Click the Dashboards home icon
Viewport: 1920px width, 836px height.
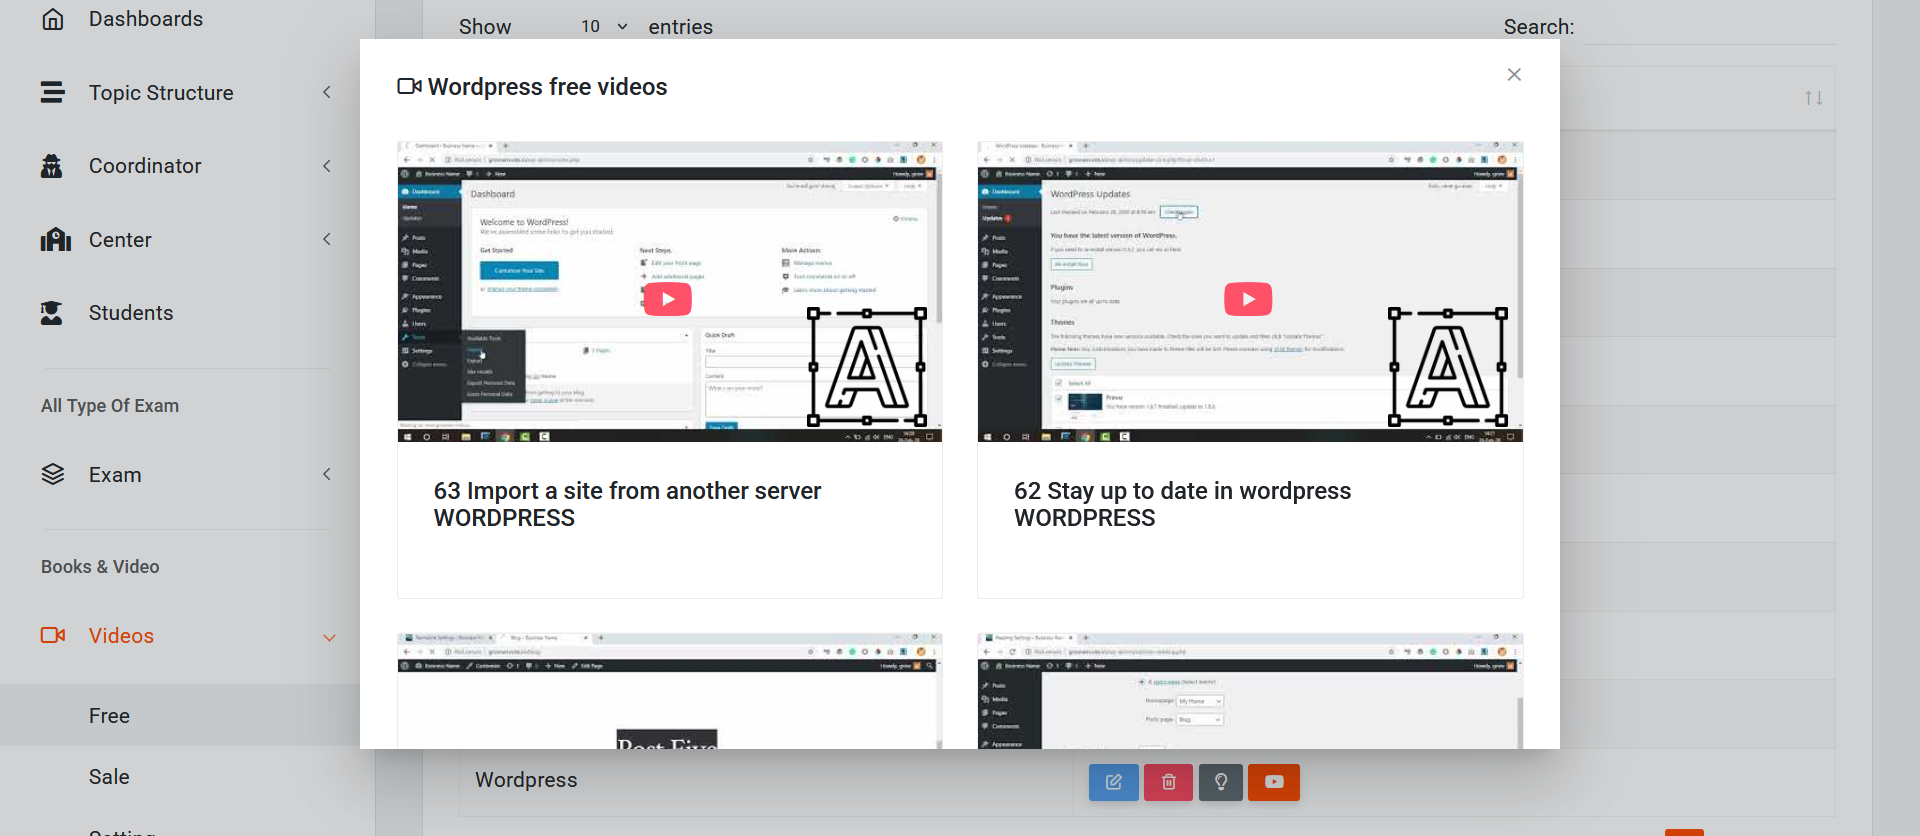point(53,19)
